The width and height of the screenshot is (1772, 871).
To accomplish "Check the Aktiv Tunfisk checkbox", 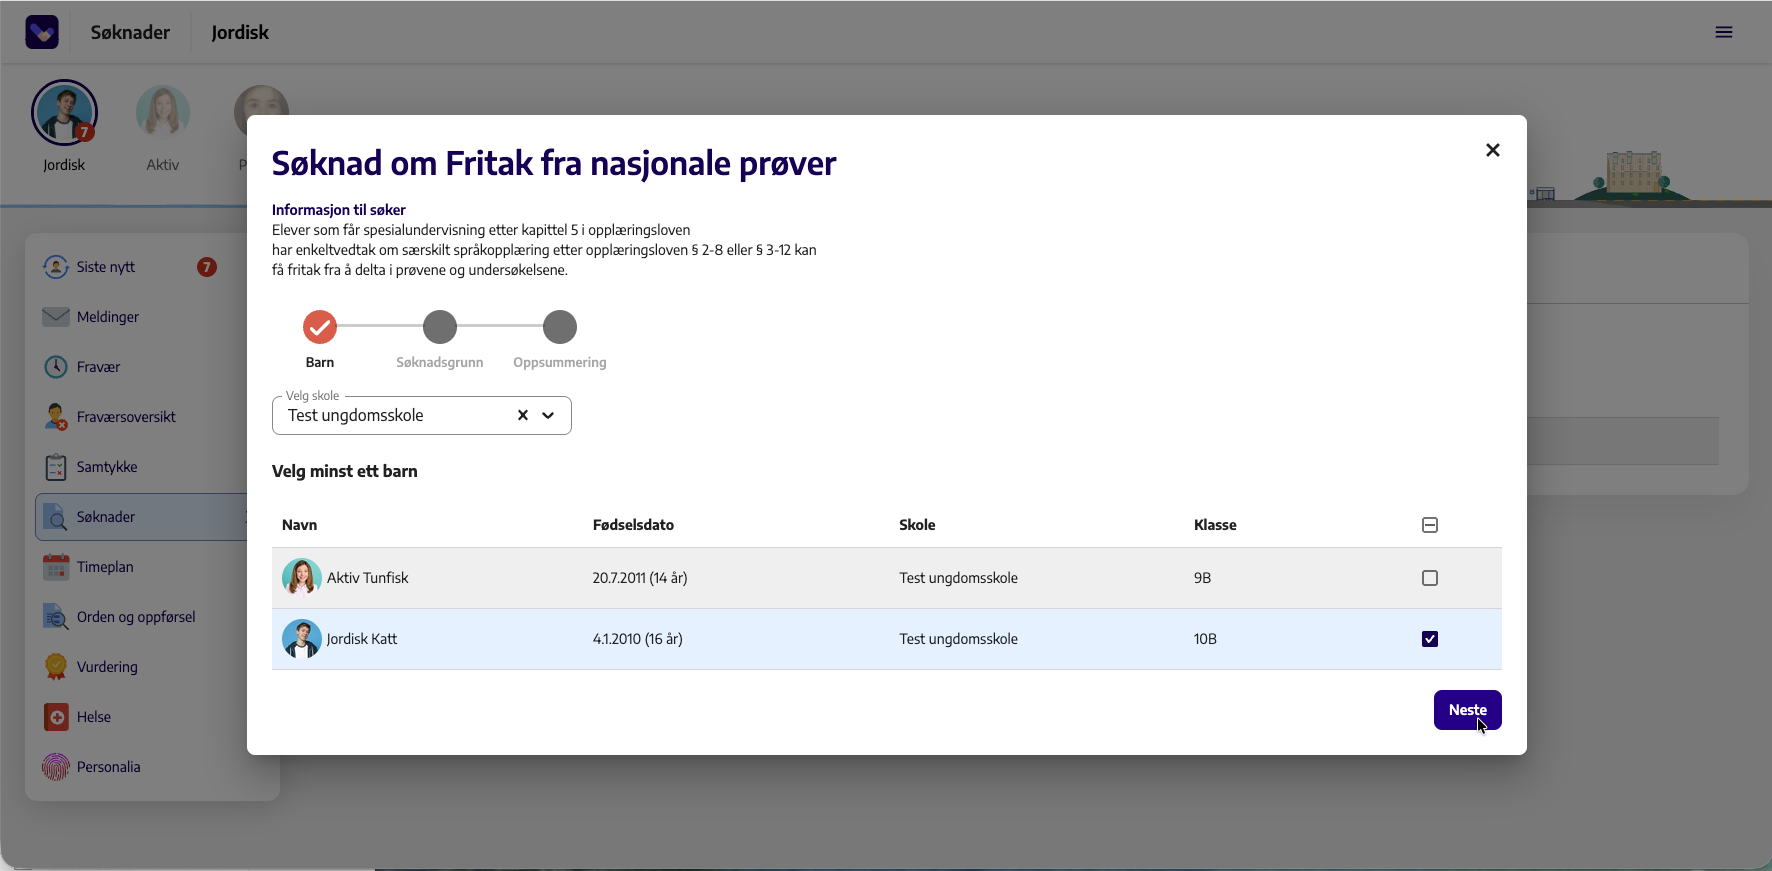I will tap(1430, 578).
